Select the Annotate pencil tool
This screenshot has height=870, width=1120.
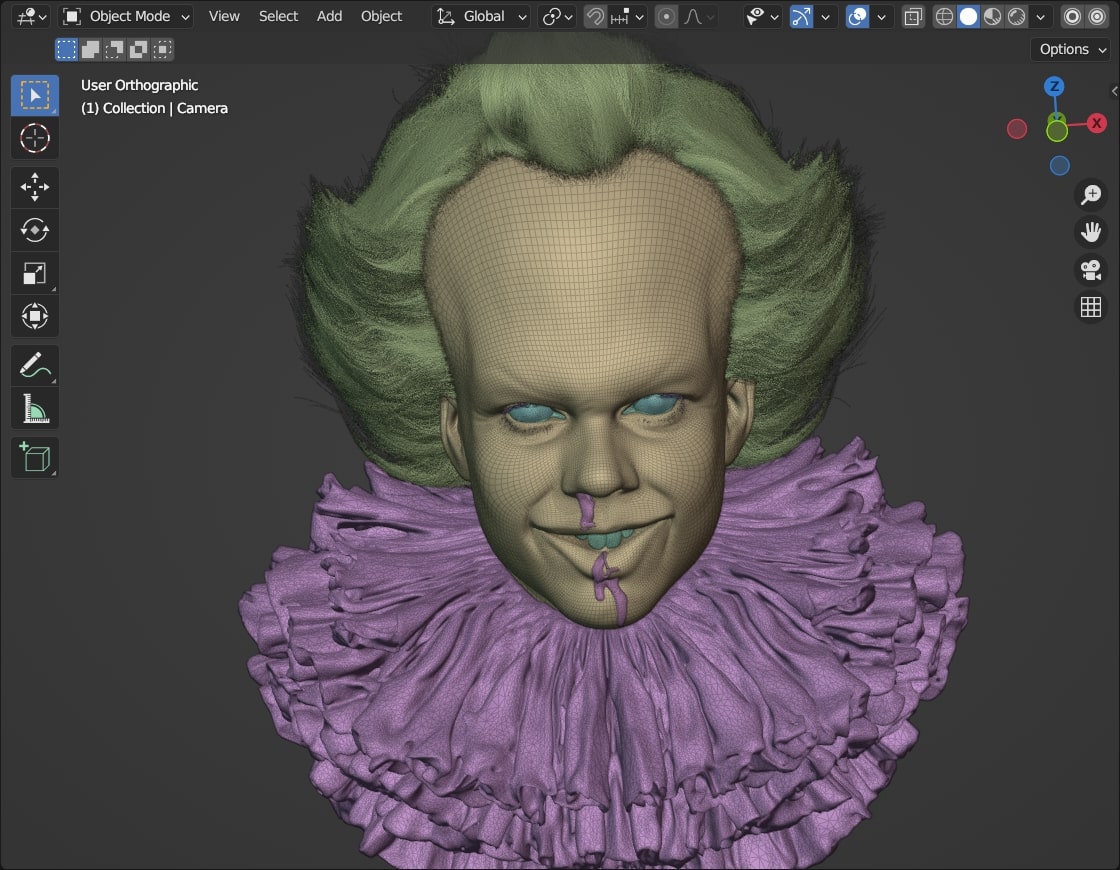[x=35, y=365]
